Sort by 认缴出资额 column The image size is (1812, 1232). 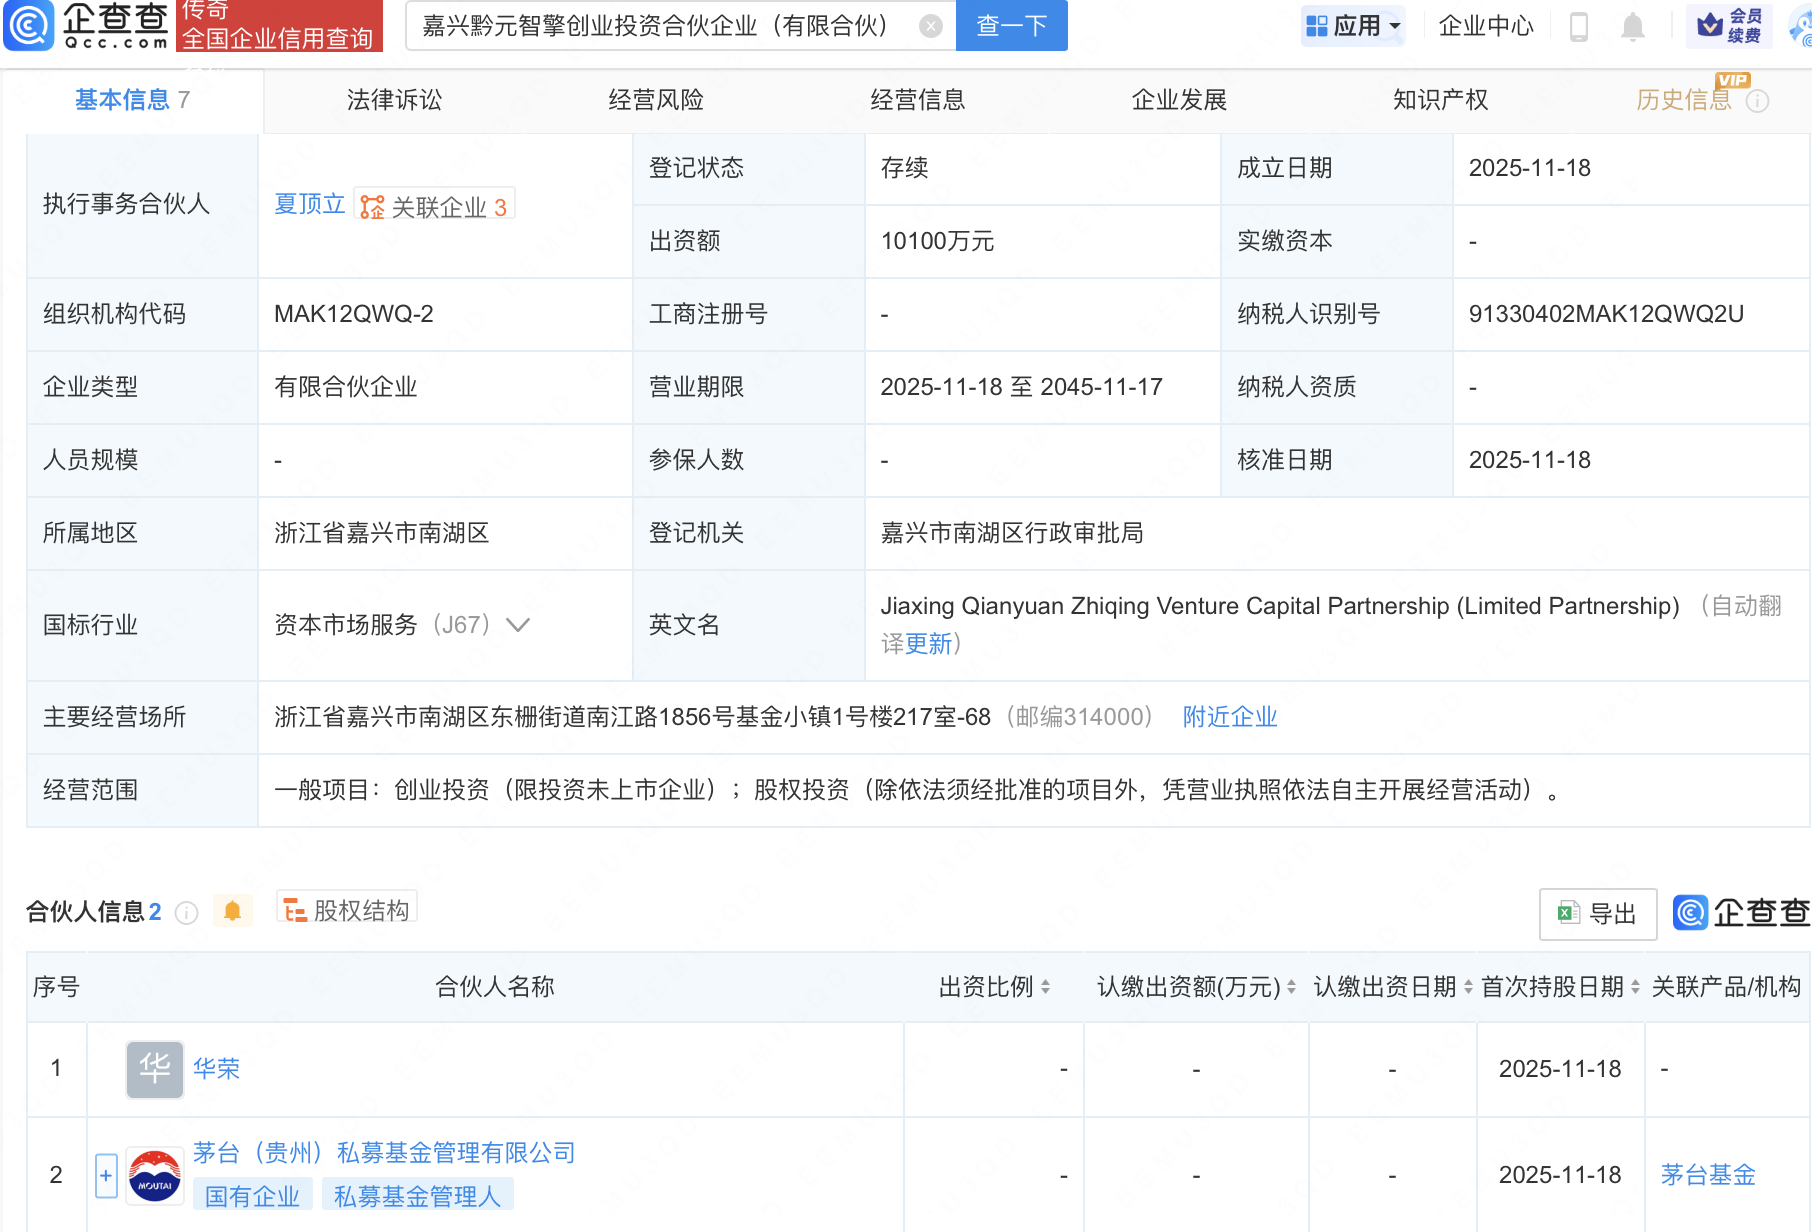click(x=1291, y=987)
